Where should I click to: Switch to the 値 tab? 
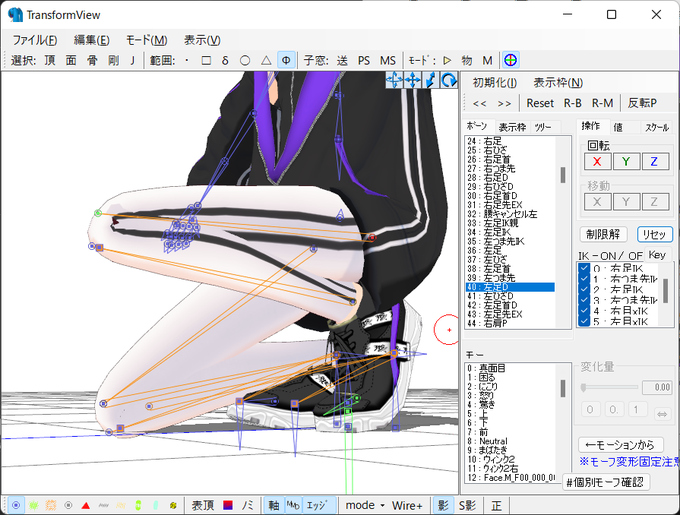tap(618, 127)
